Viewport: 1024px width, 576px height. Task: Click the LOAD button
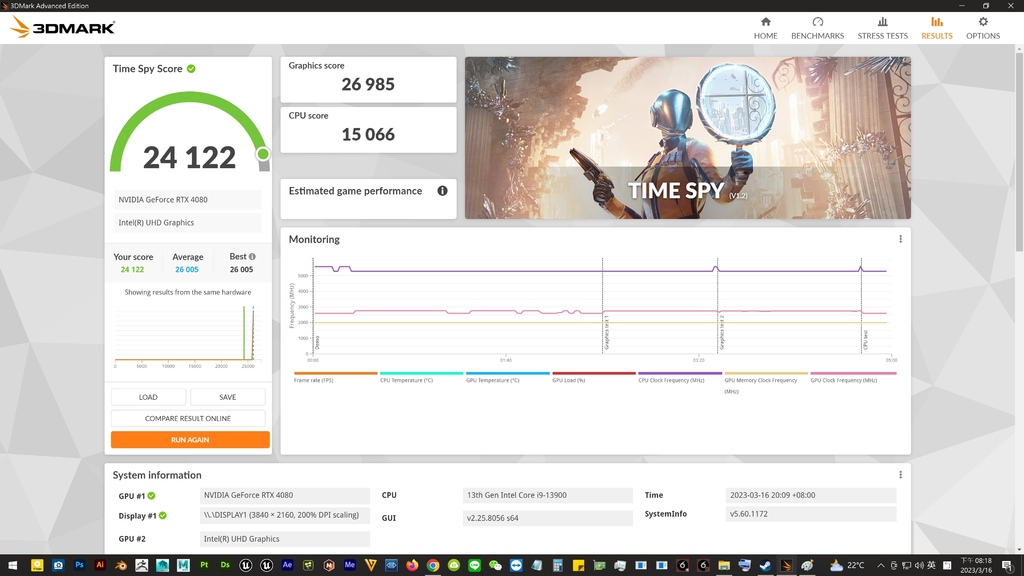click(148, 397)
